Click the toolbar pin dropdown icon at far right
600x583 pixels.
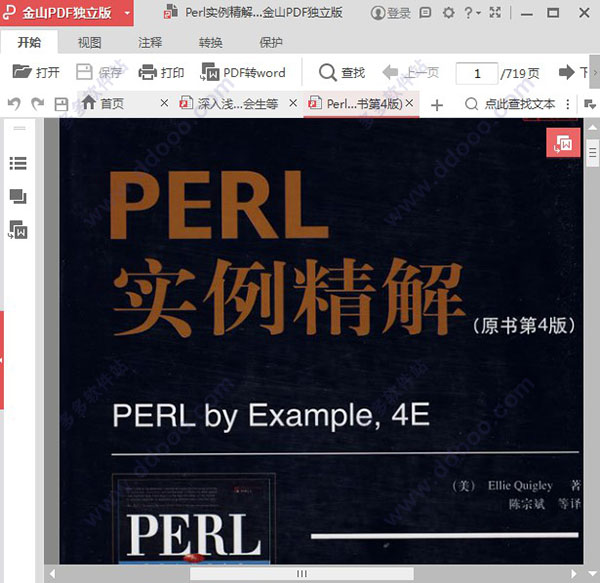point(590,104)
